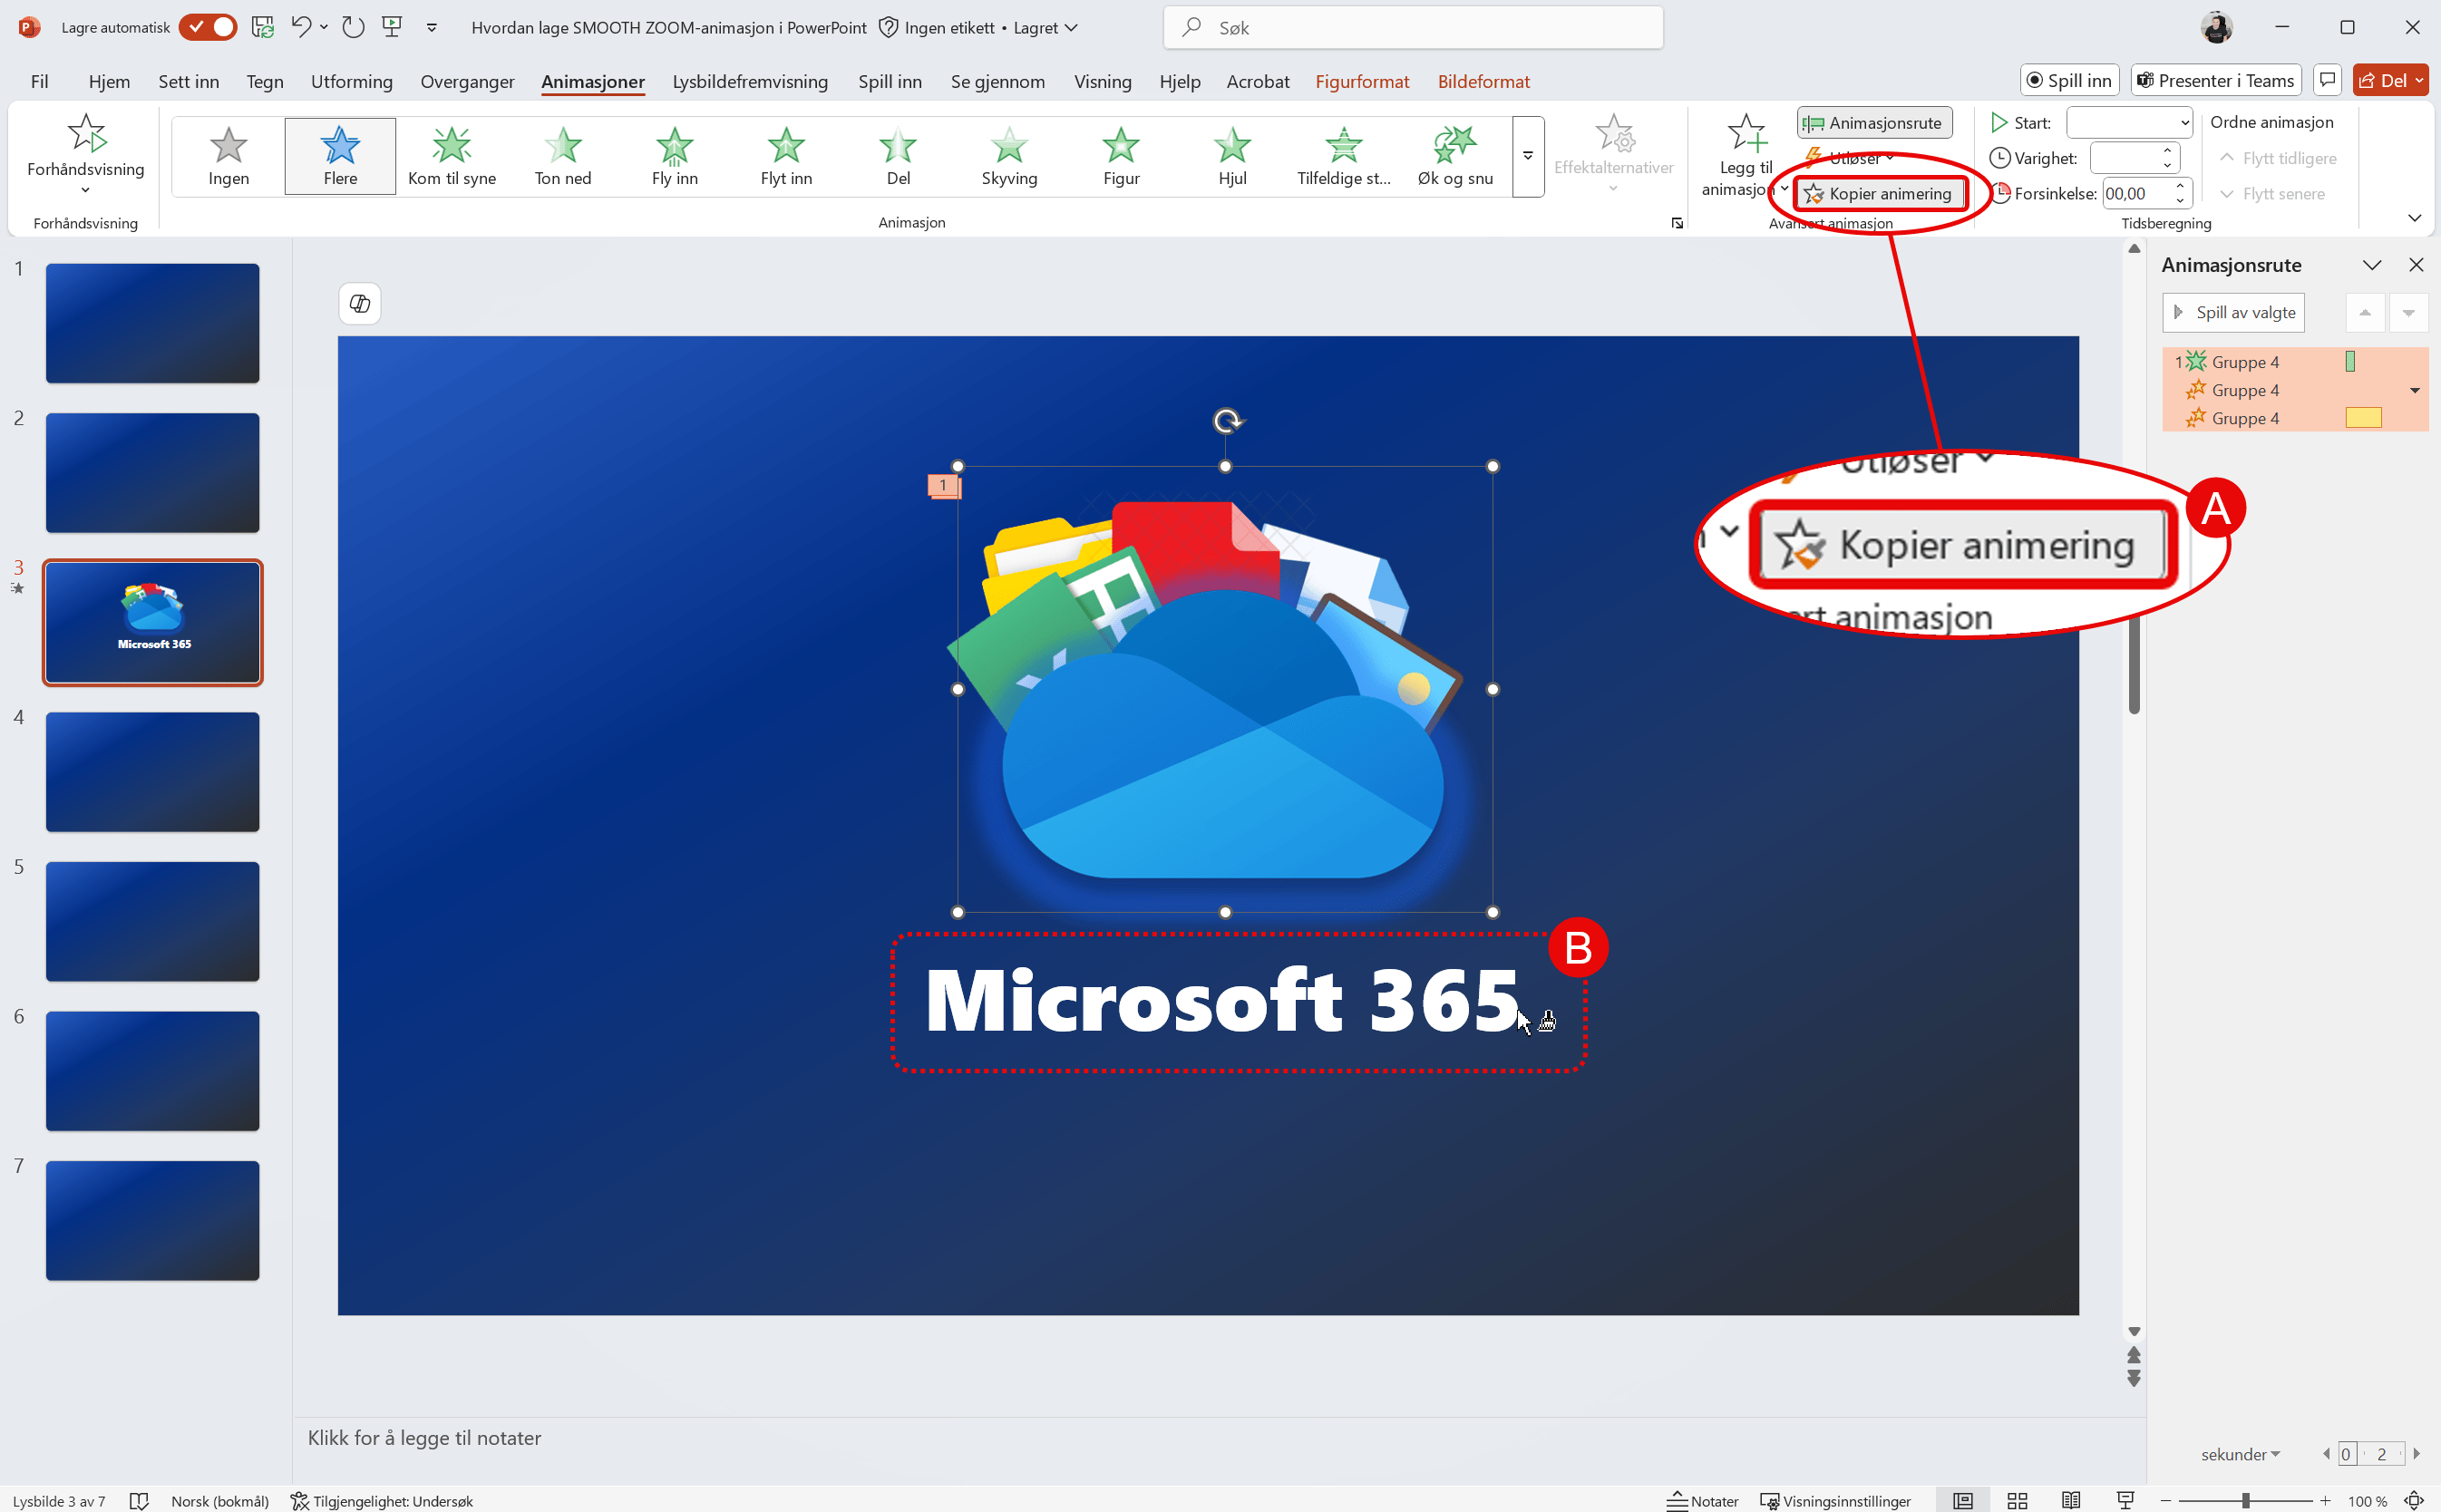Click the Del share button
Screen dimensions: 2441x1512
(x=2390, y=81)
